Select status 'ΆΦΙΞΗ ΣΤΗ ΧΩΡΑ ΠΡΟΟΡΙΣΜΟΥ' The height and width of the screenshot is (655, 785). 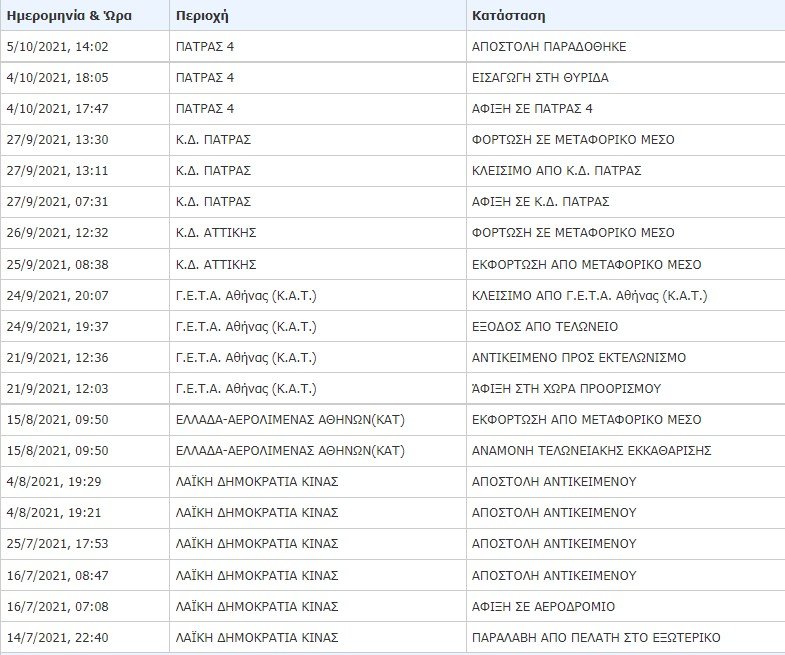pyautogui.click(x=566, y=389)
